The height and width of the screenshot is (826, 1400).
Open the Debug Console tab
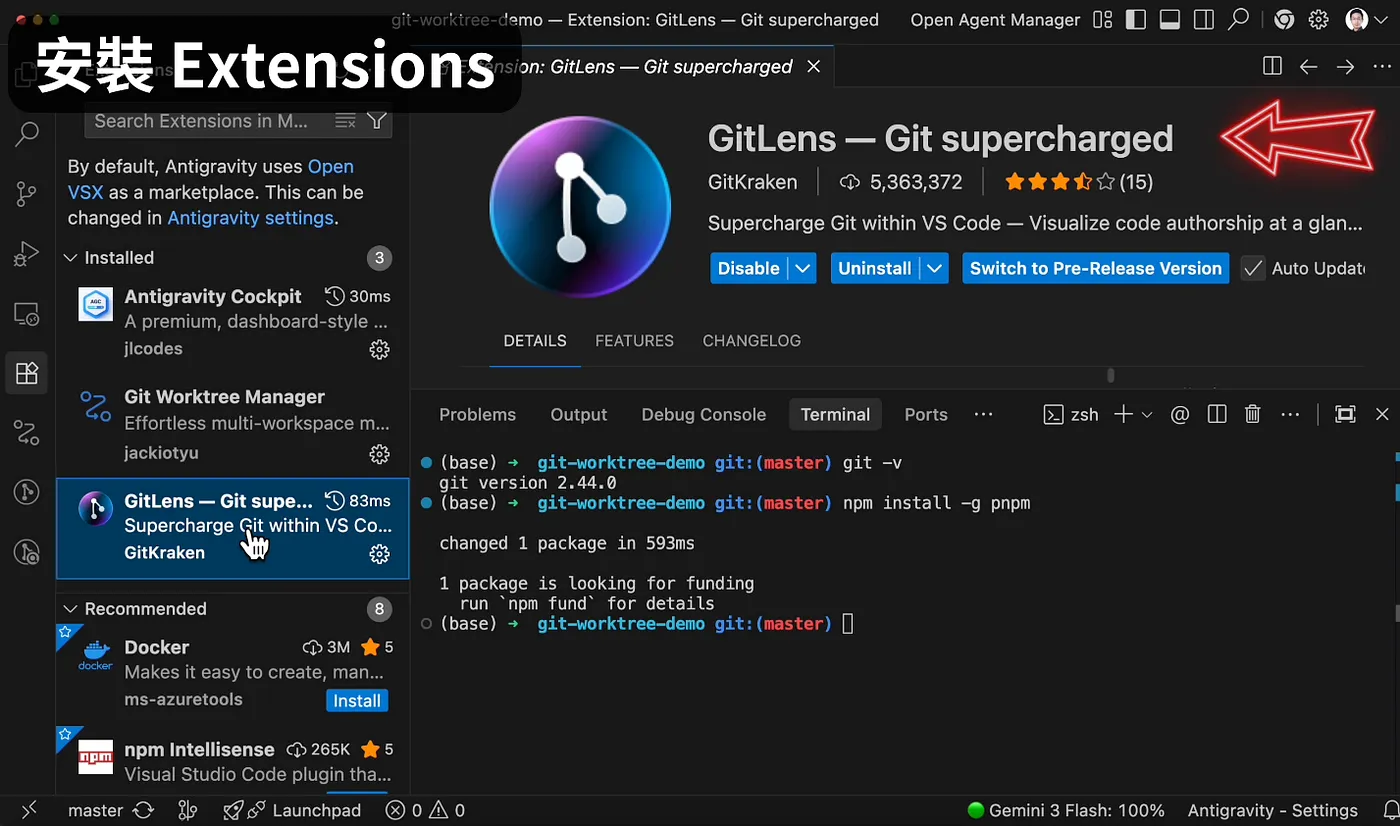point(703,414)
